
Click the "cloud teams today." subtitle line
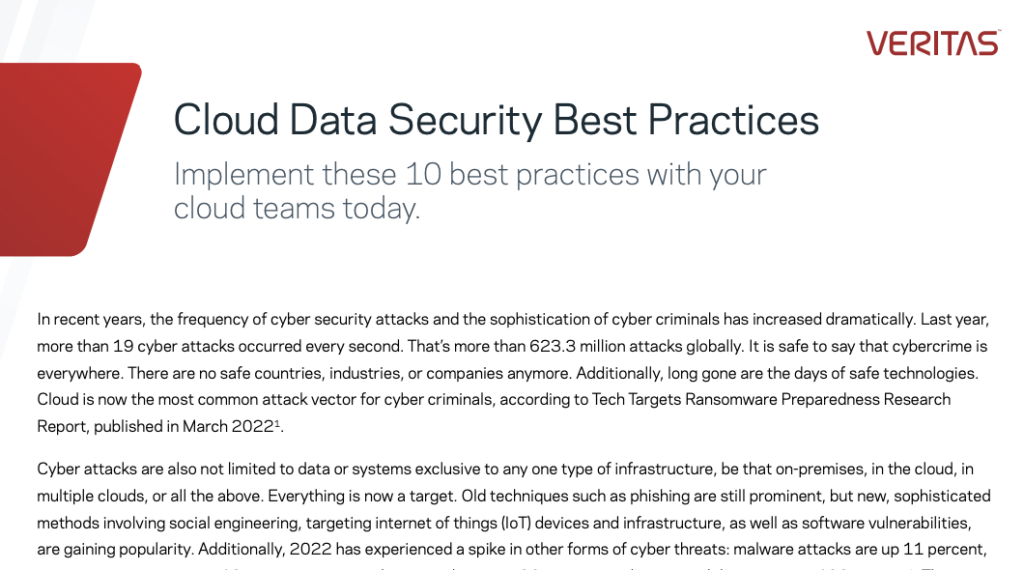(296, 208)
